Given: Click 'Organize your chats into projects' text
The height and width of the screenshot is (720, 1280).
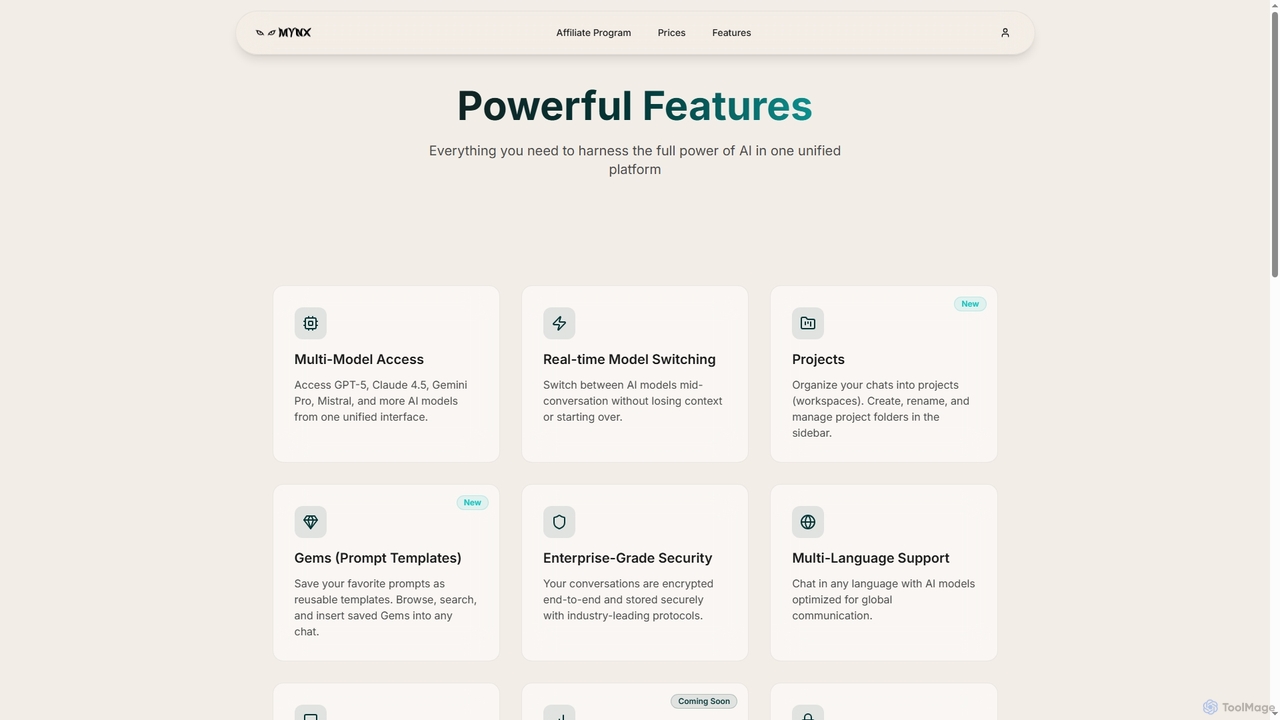Looking at the screenshot, I should tap(880, 409).
